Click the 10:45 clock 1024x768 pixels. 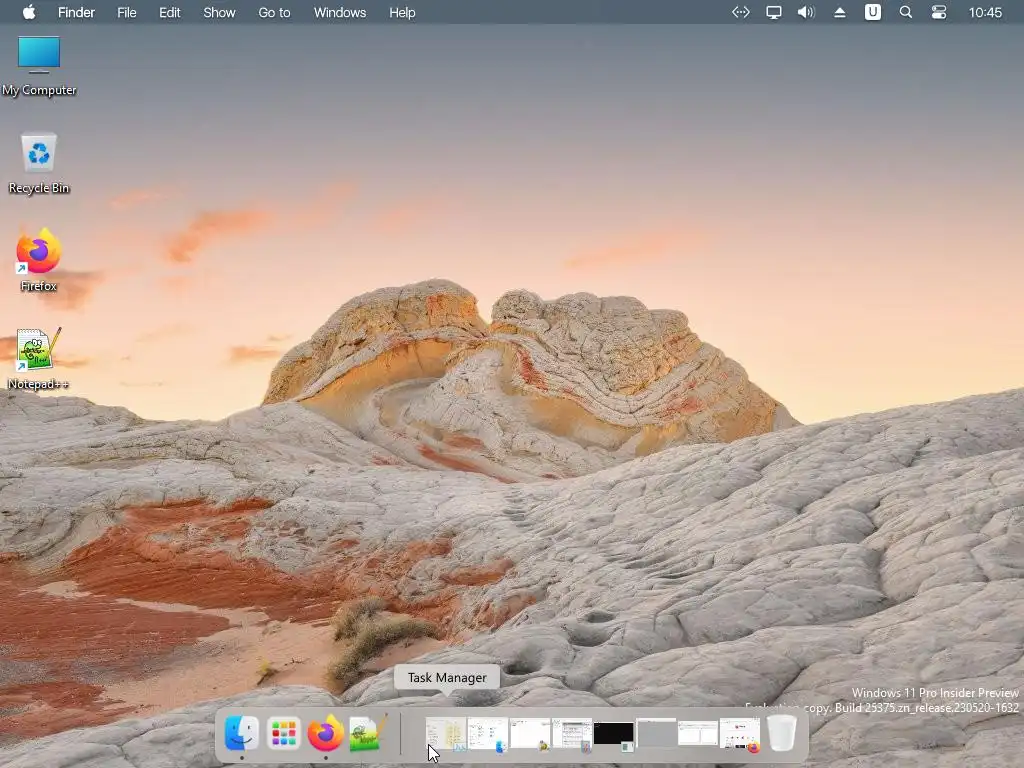(x=985, y=12)
